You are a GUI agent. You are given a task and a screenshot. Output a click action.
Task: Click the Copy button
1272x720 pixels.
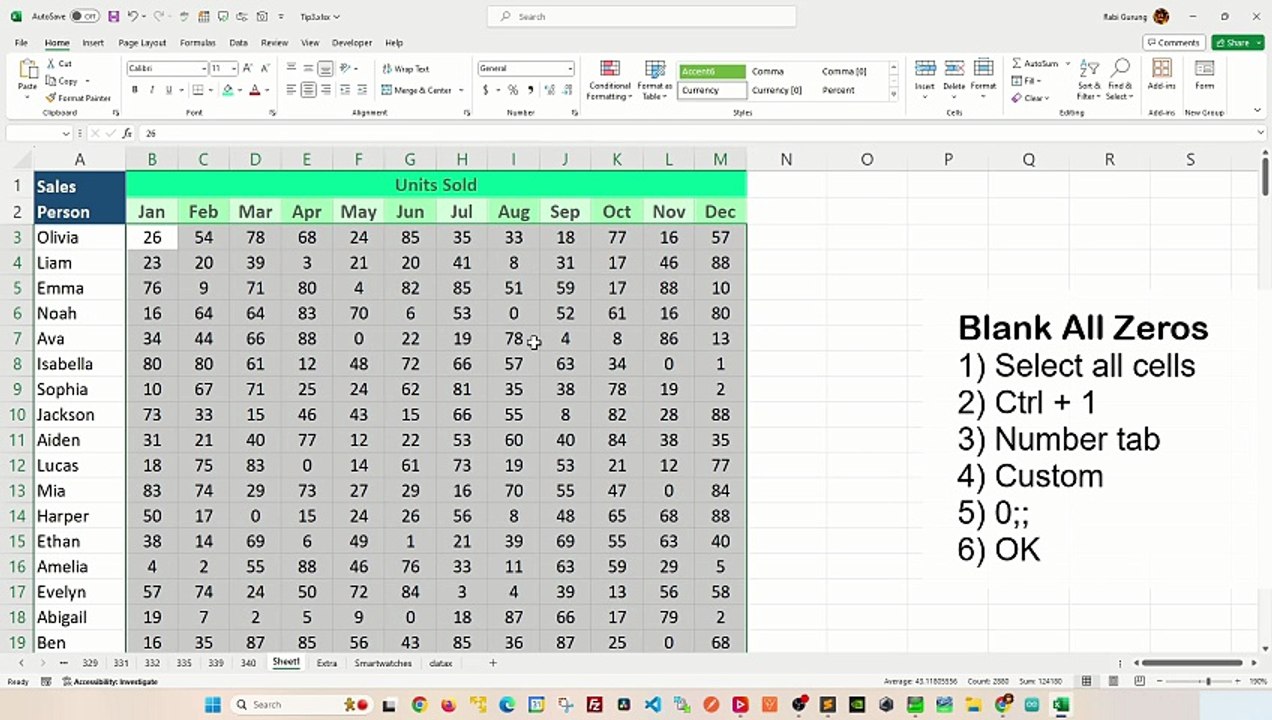point(64,81)
